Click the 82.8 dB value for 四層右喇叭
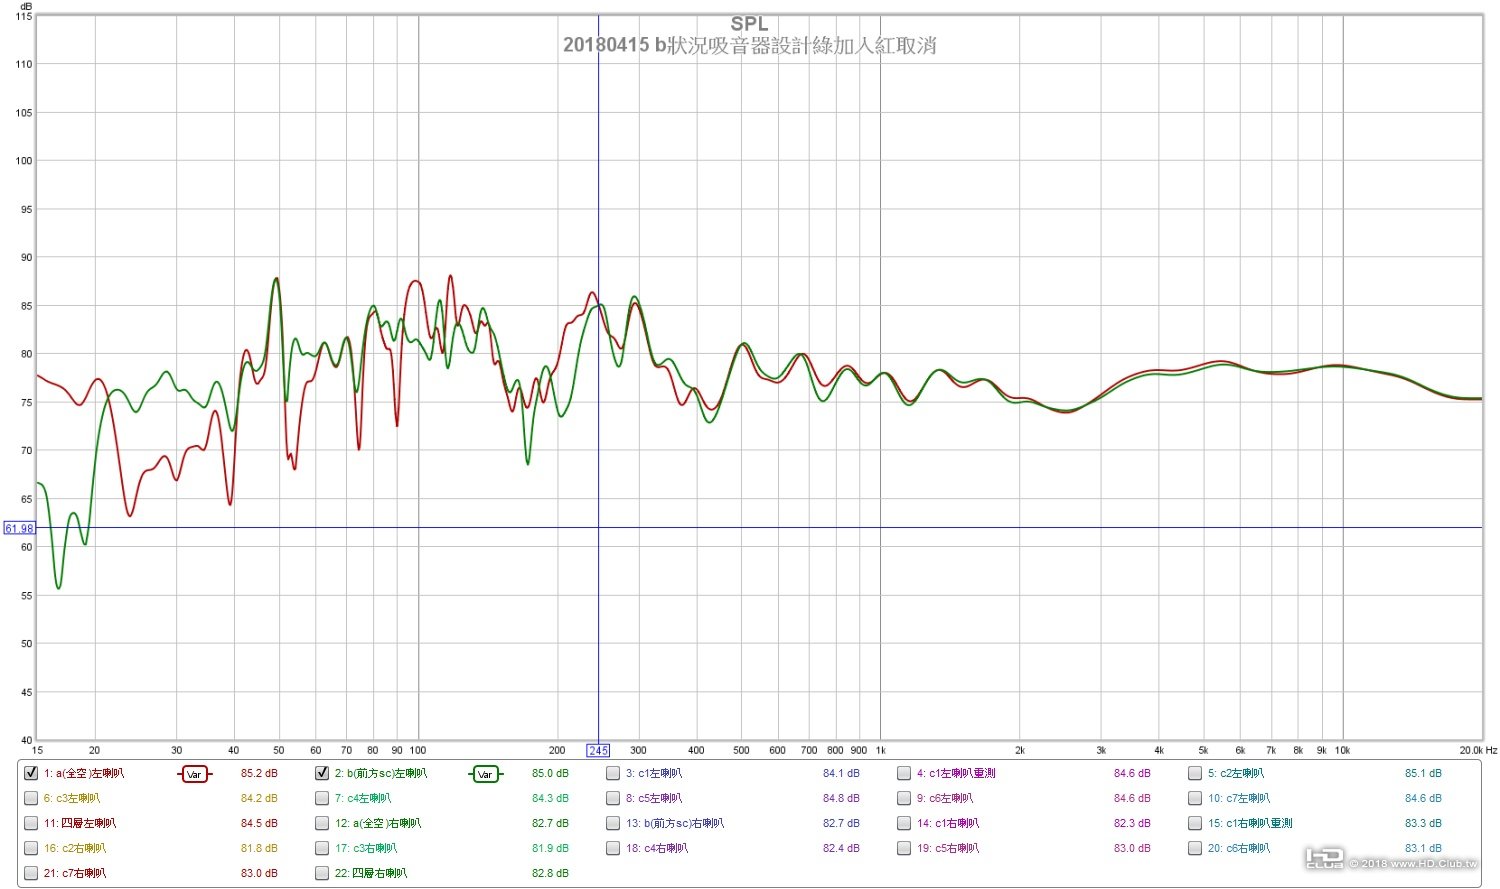The height and width of the screenshot is (889, 1500). coord(550,873)
